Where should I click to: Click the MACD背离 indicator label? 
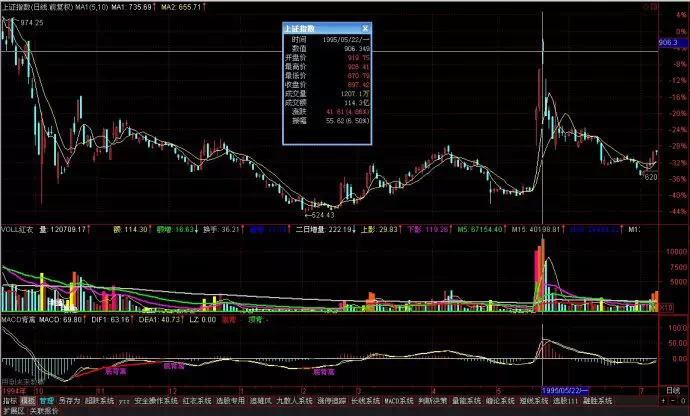[x=18, y=319]
